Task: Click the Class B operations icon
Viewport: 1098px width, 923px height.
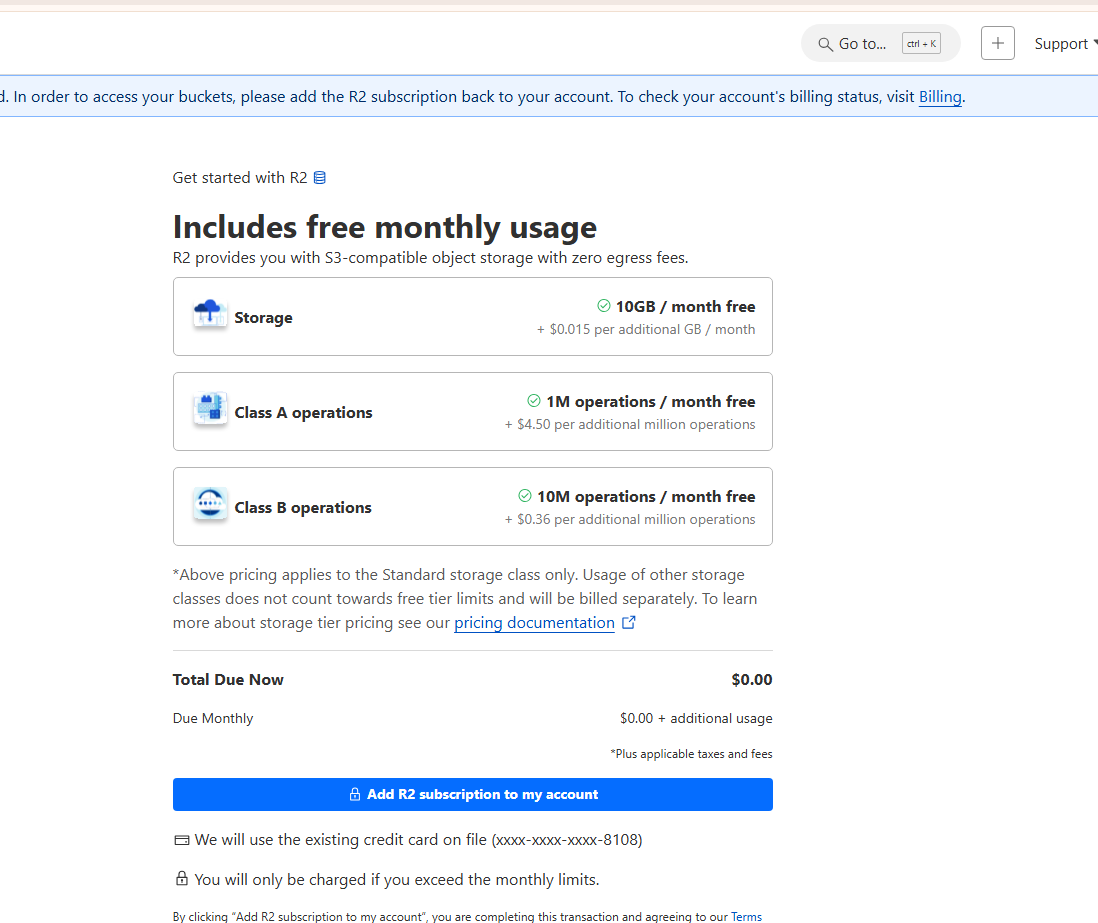Action: tap(209, 501)
